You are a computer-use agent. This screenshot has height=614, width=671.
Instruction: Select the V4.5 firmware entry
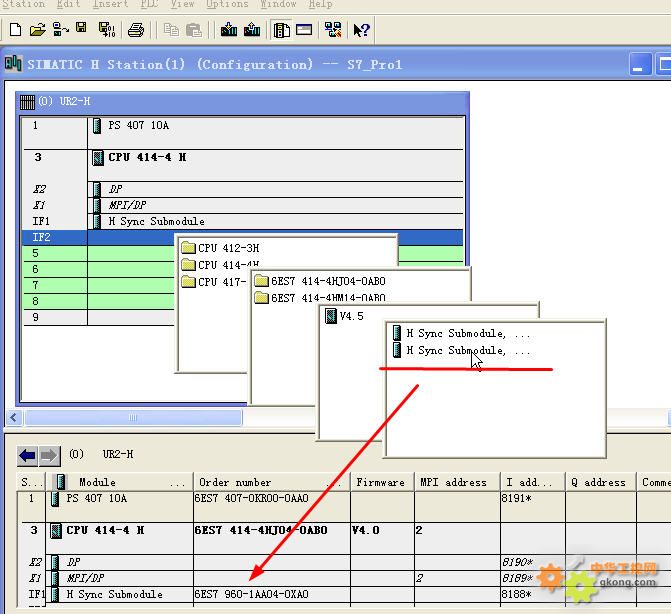[x=344, y=316]
